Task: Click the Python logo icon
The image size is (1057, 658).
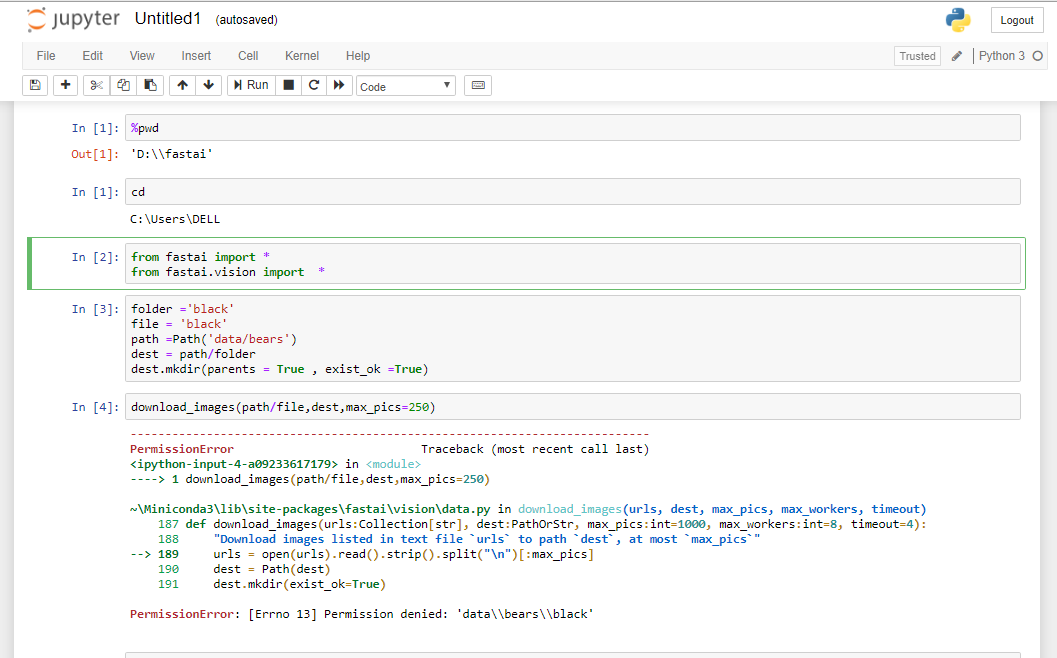Action: click(x=958, y=20)
